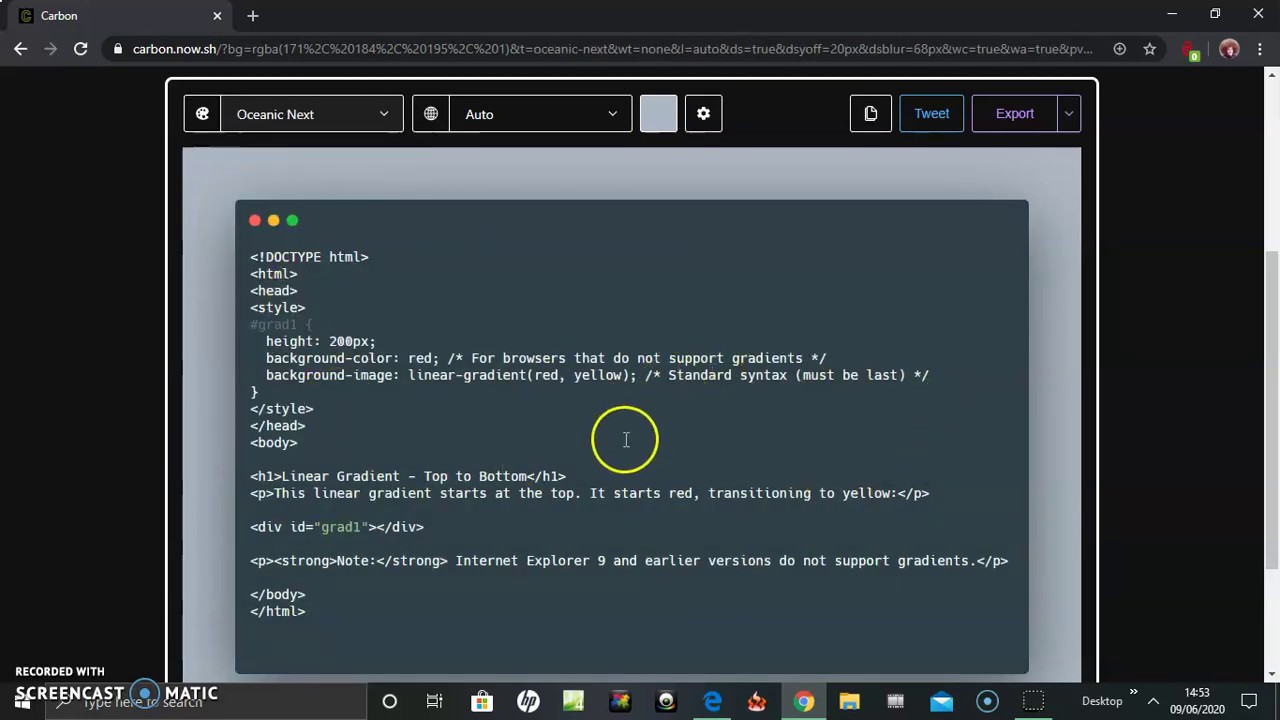This screenshot has width=1280, height=720.
Task: Click the yellow window control dot
Action: pyautogui.click(x=273, y=220)
